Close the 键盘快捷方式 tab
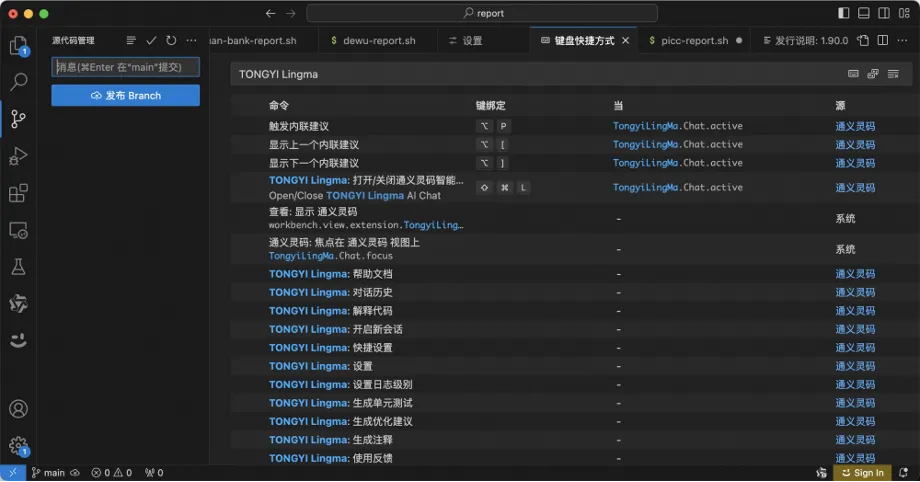The width and height of the screenshot is (920, 482). [x=625, y=41]
